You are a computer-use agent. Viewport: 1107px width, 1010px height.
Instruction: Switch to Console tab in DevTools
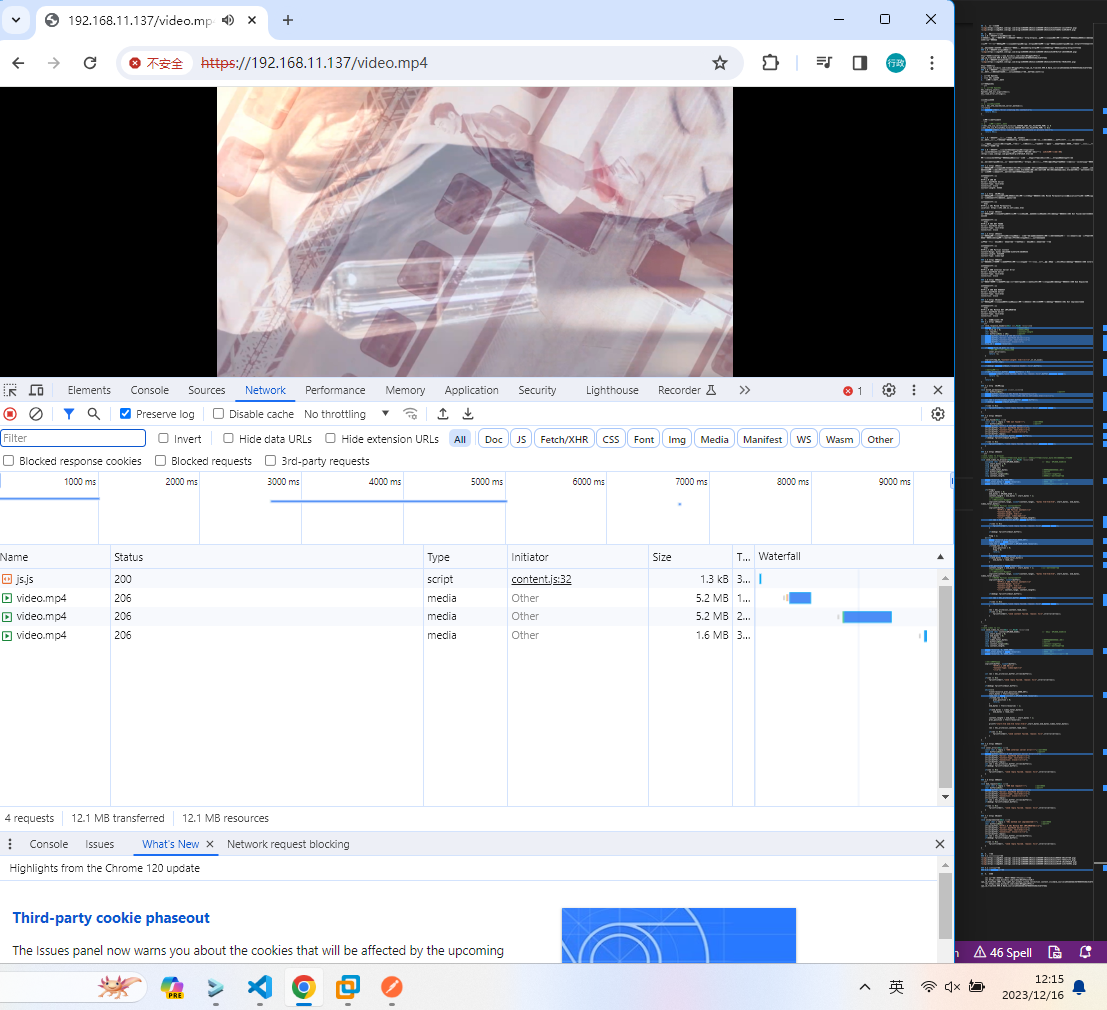pyautogui.click(x=150, y=390)
